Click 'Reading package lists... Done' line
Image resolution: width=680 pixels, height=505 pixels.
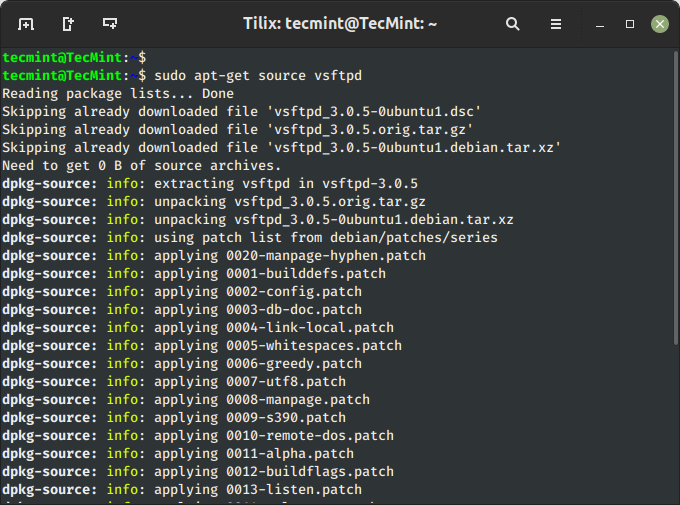coord(118,94)
